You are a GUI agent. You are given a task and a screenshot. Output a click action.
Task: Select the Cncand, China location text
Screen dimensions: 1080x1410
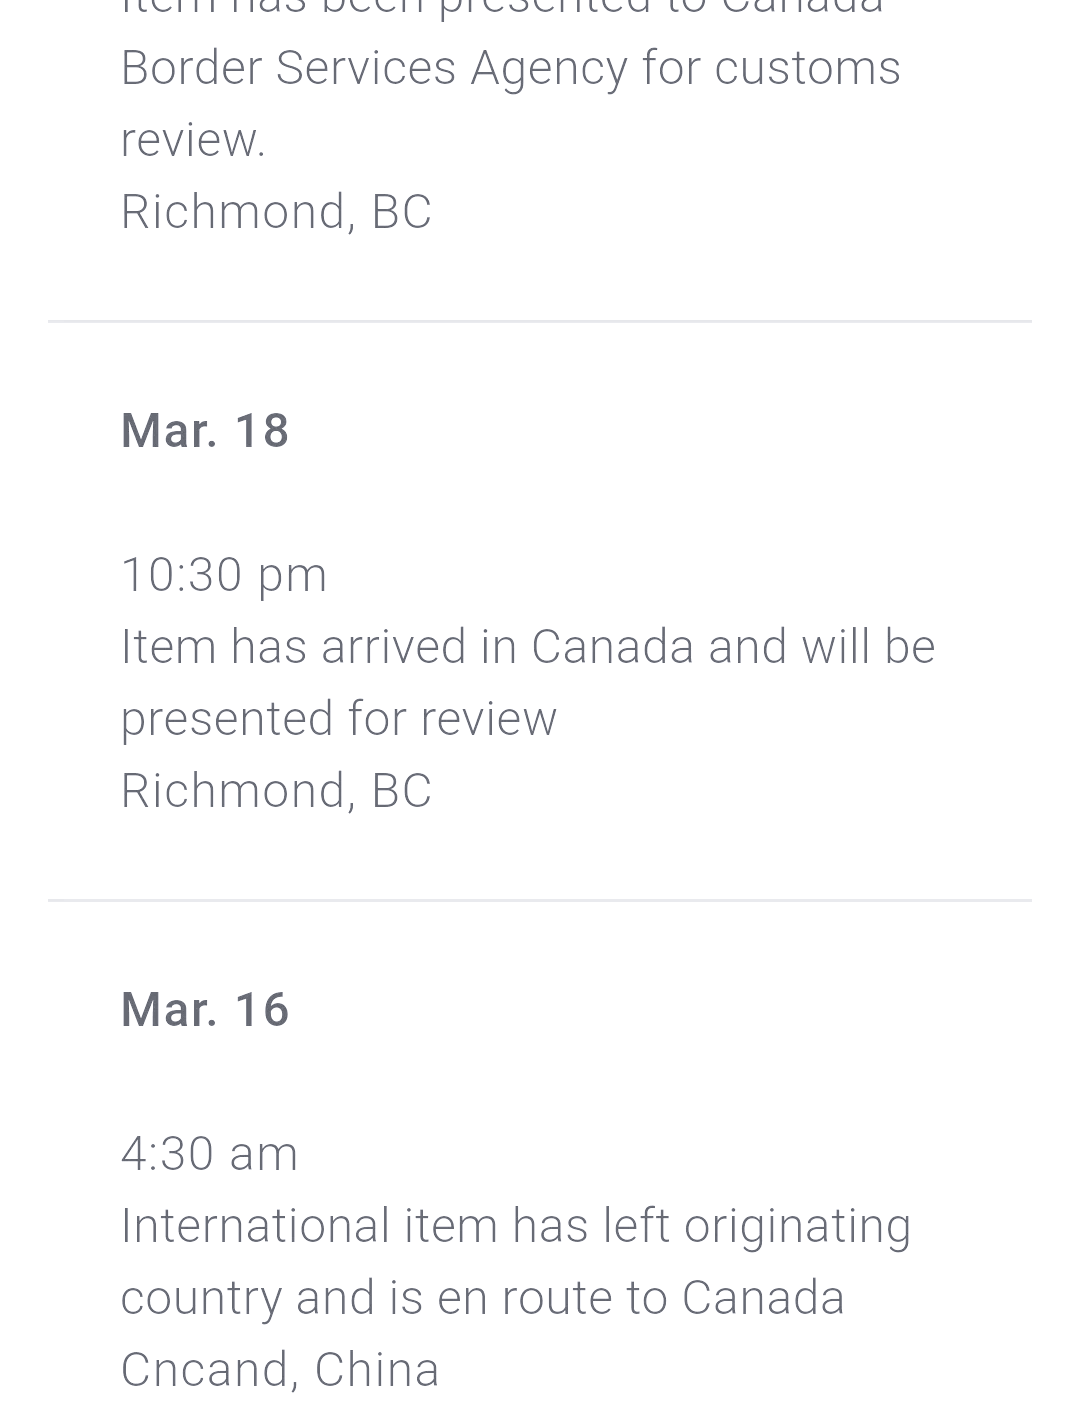(280, 1370)
